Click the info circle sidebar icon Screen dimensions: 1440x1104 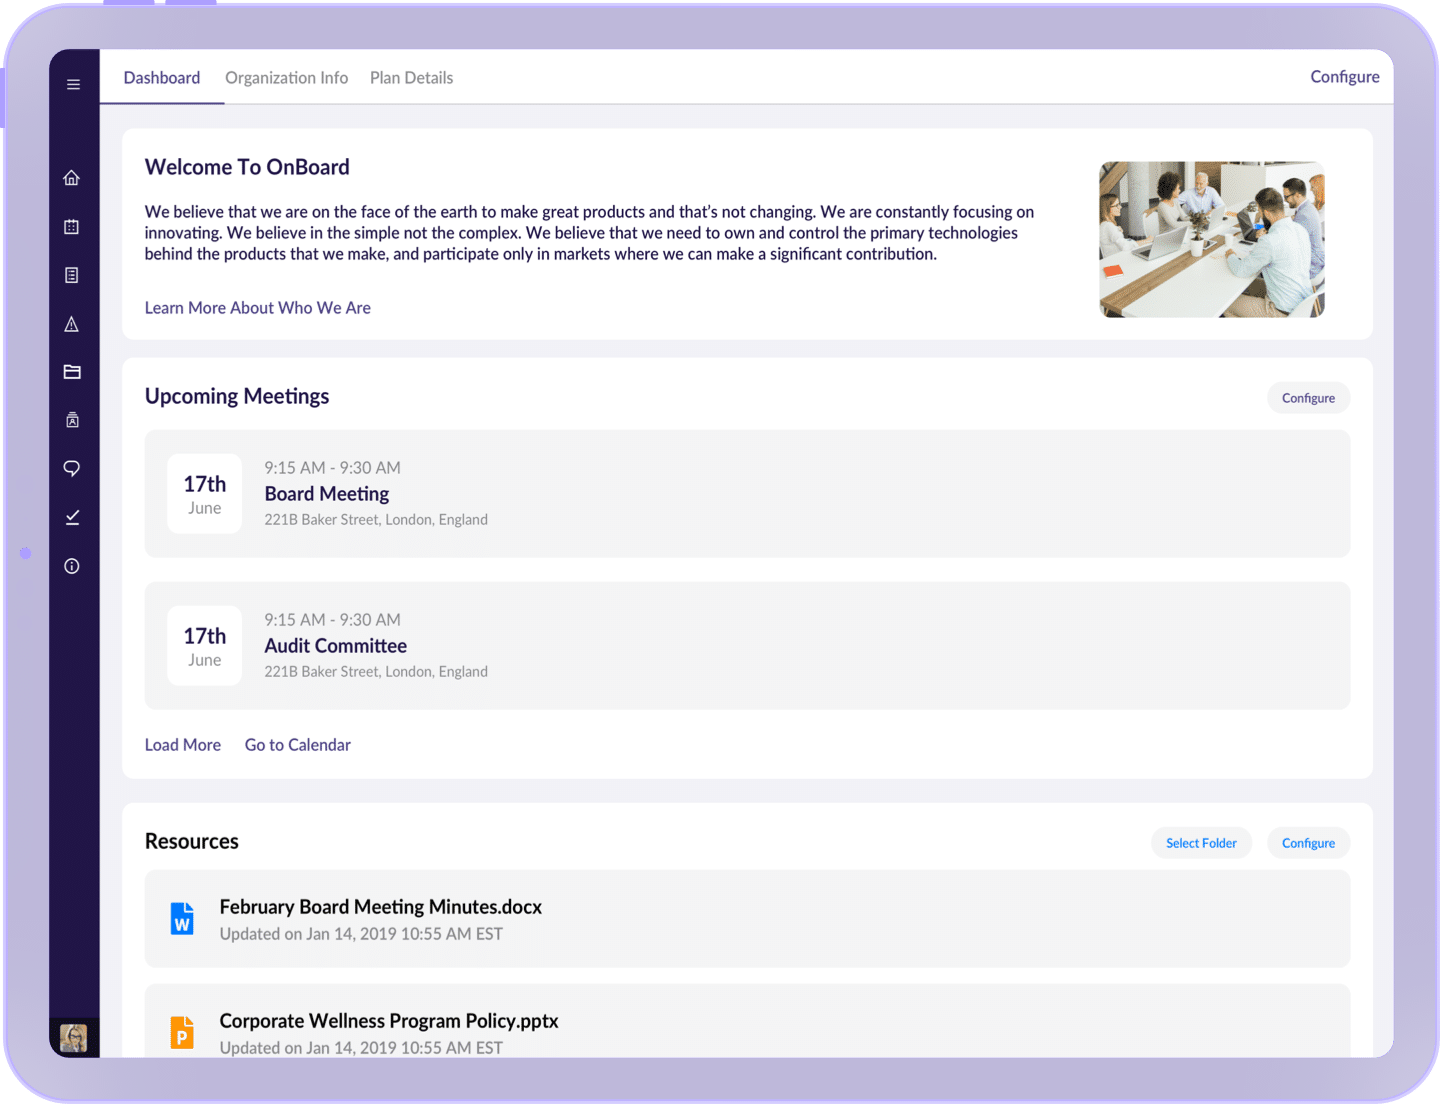(x=72, y=566)
